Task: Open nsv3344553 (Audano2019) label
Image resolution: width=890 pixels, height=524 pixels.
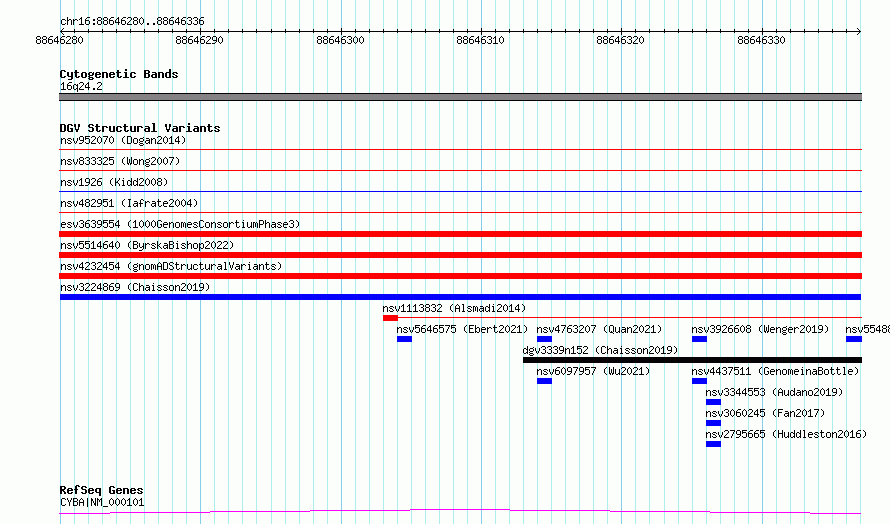Action: click(774, 392)
